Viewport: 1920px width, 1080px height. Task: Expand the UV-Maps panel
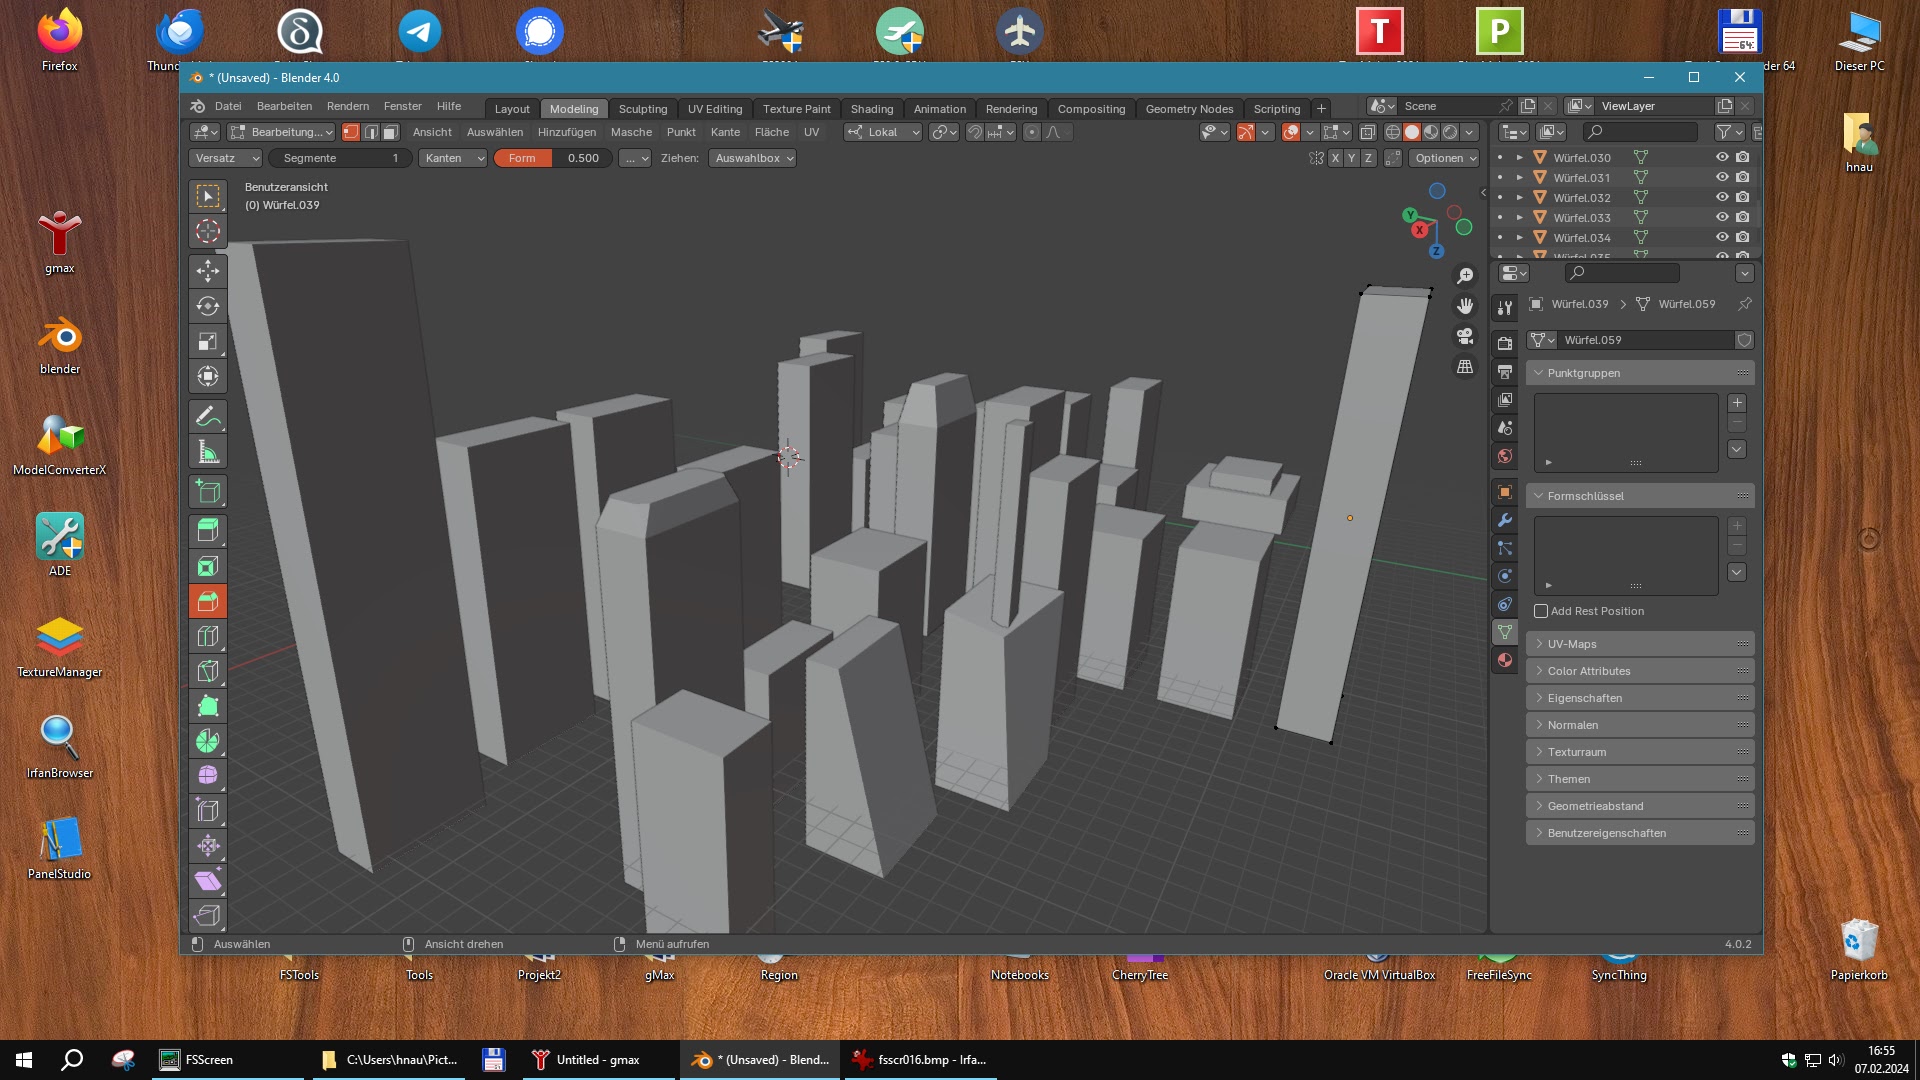(1640, 644)
